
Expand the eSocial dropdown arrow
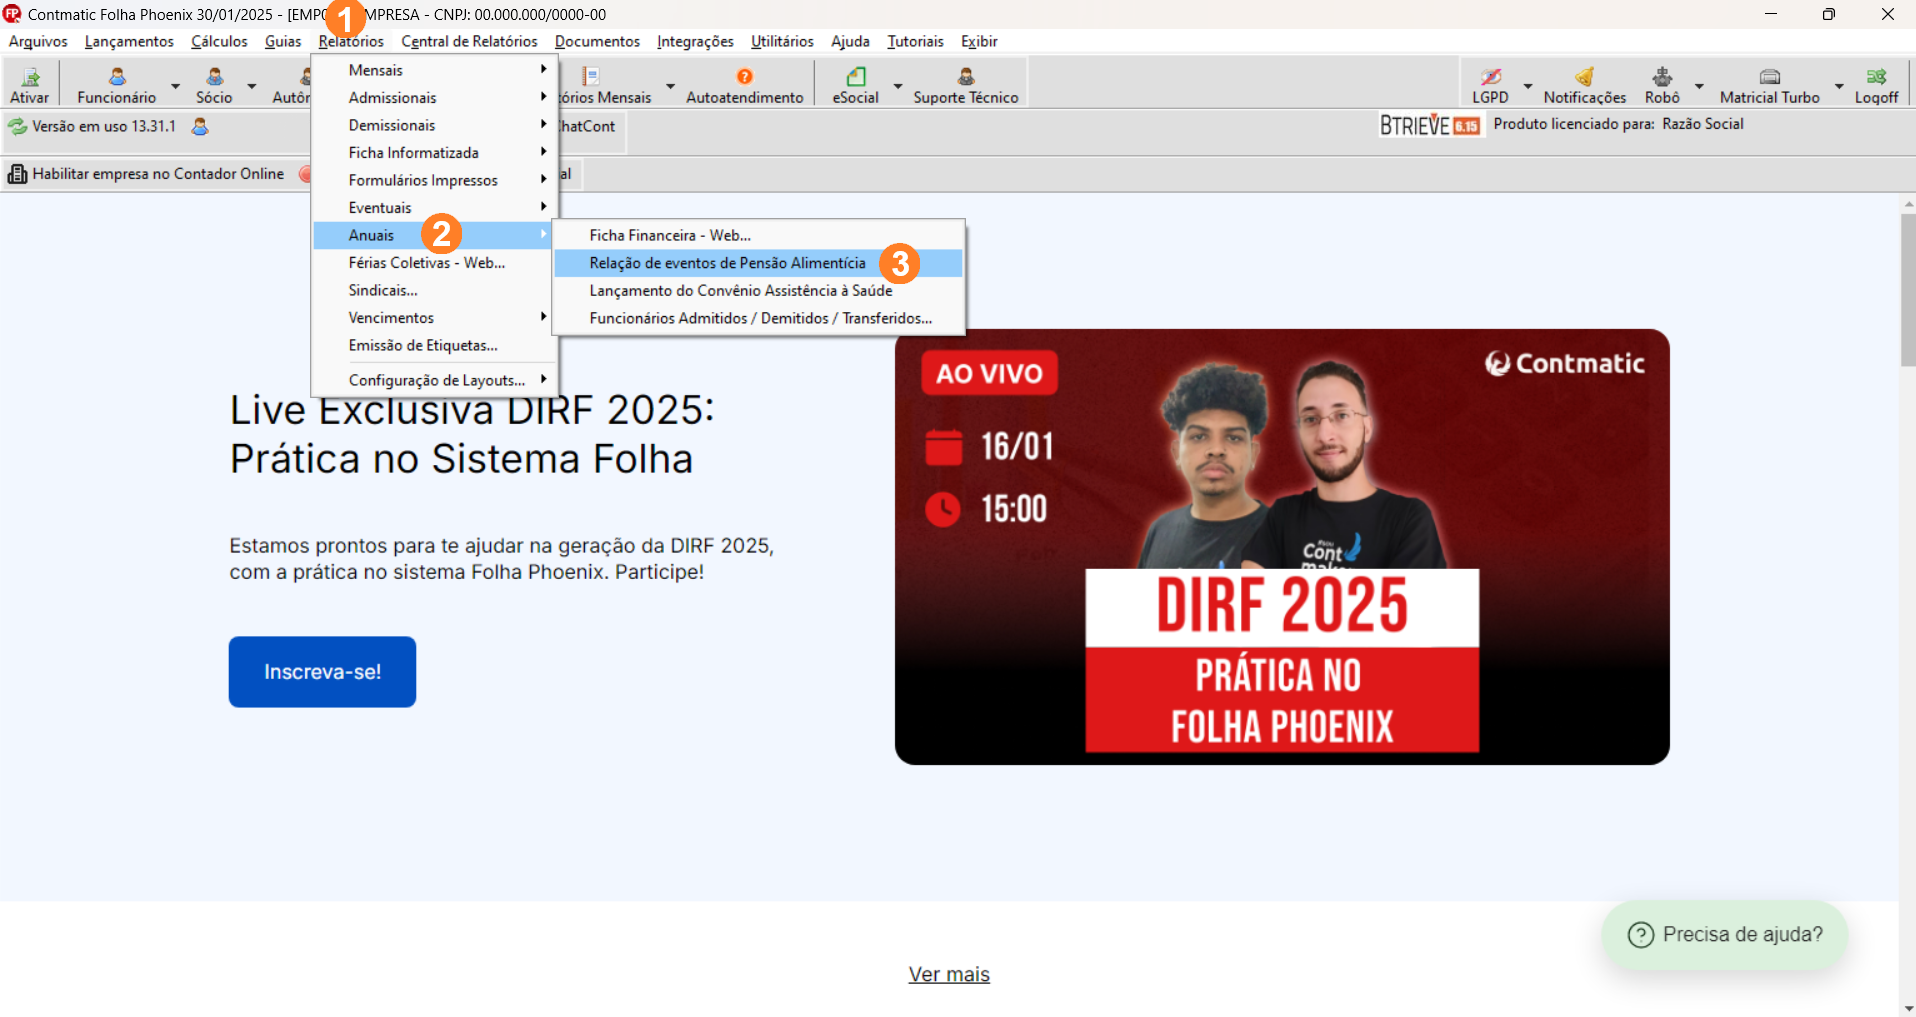click(x=897, y=86)
